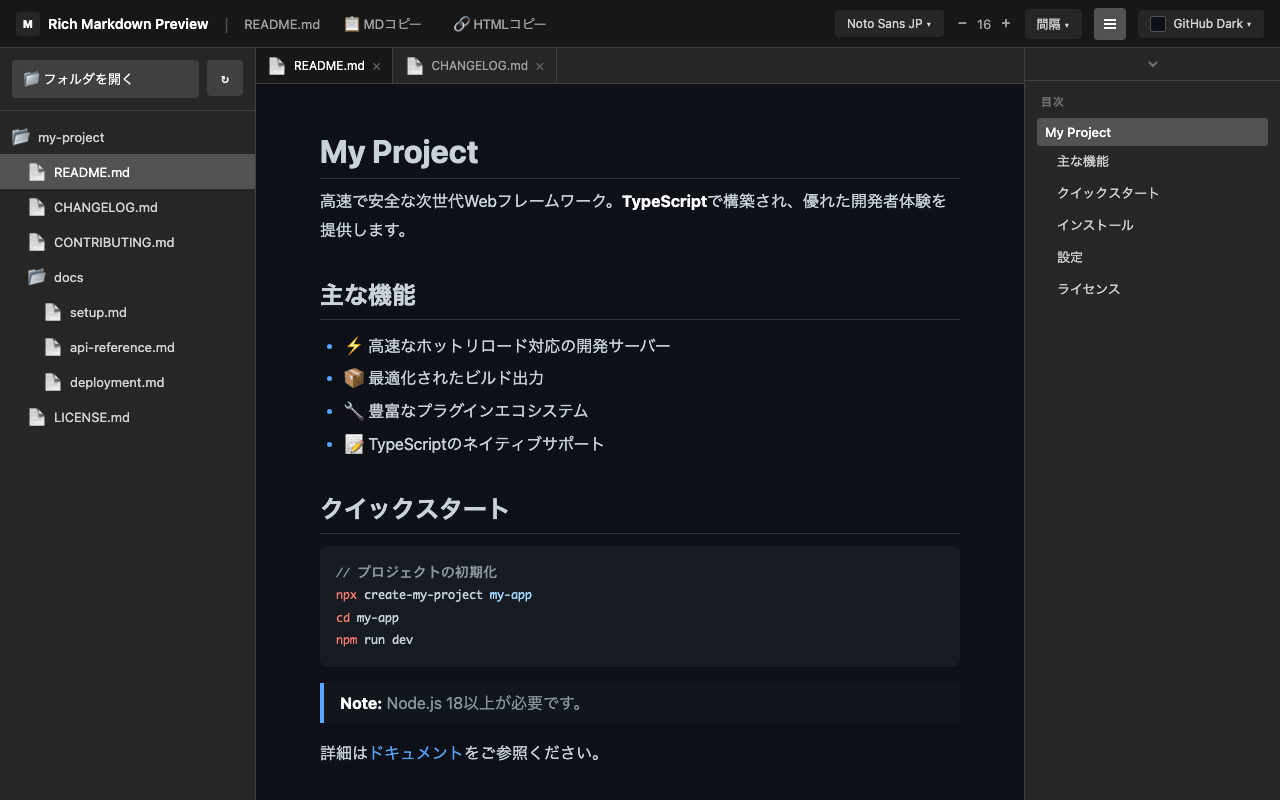Image resolution: width=1280 pixels, height=800 pixels.
Task: Click the file icon on the README.md tab
Action: click(277, 66)
